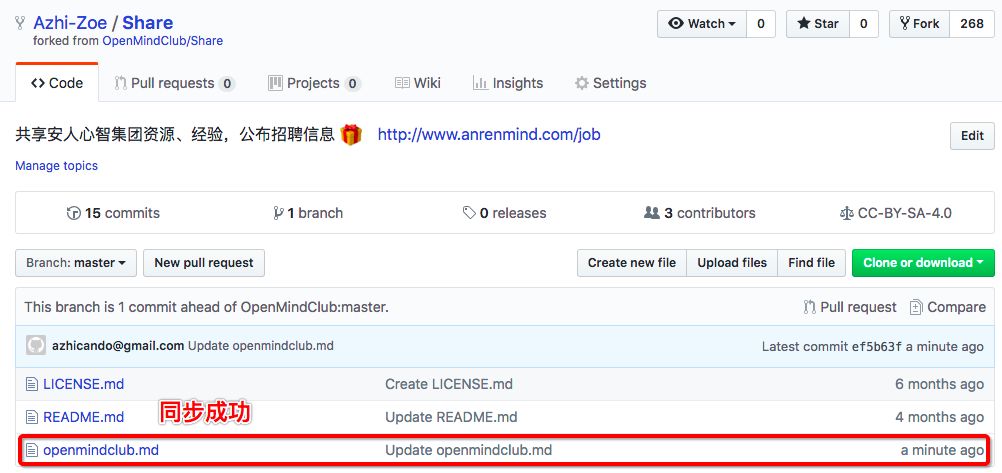The height and width of the screenshot is (473, 1002).
Task: Open the Watch notifications dropdown
Action: click(702, 24)
